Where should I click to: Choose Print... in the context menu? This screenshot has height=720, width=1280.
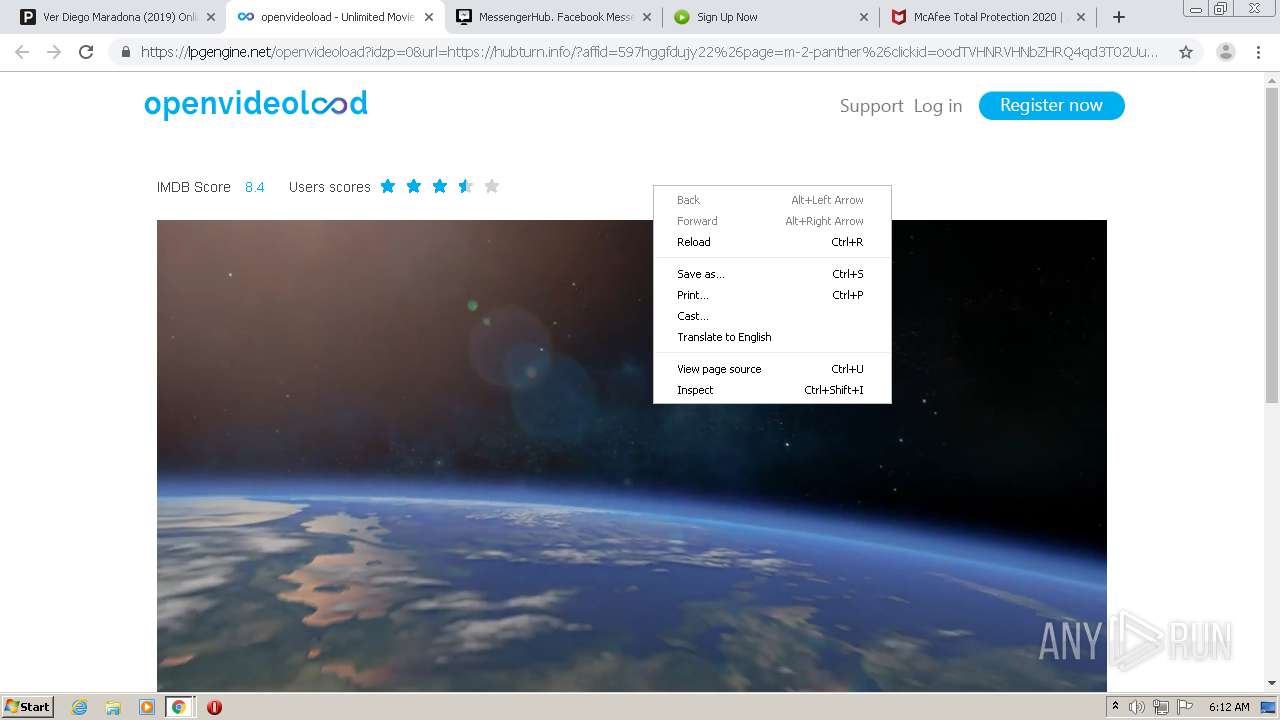tap(772, 295)
